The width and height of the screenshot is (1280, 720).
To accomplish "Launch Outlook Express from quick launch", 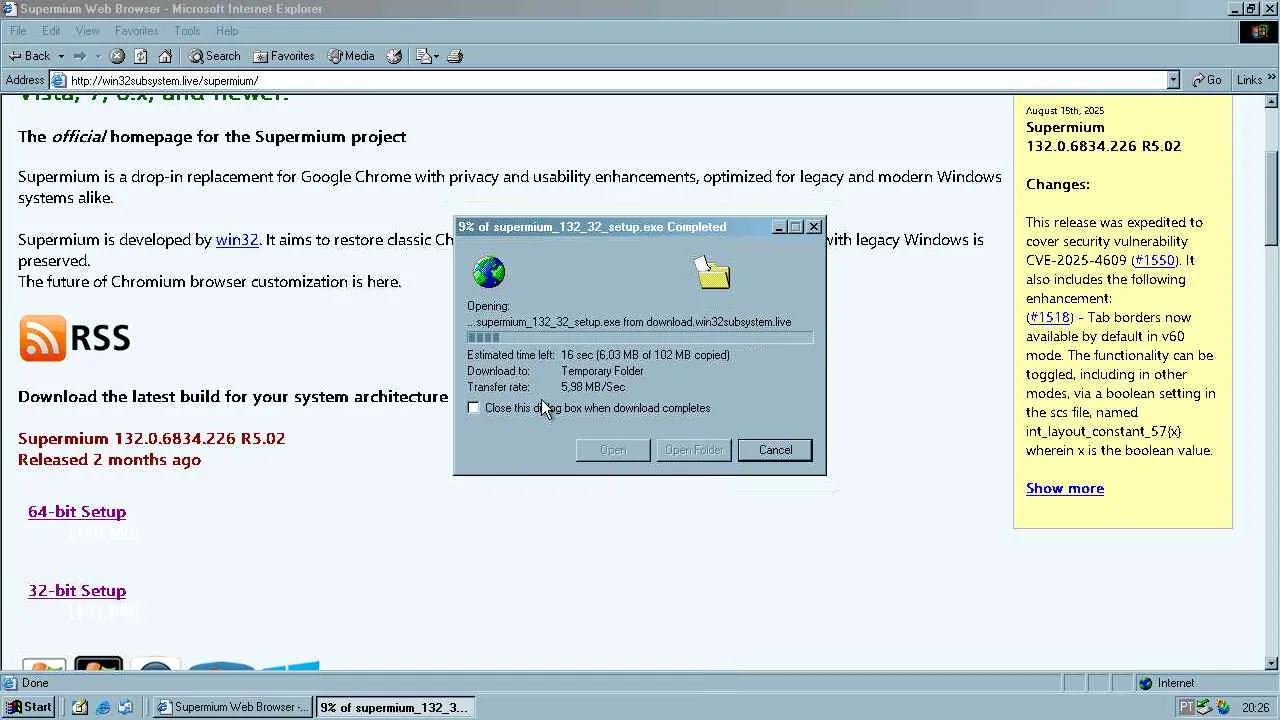I will point(125,707).
